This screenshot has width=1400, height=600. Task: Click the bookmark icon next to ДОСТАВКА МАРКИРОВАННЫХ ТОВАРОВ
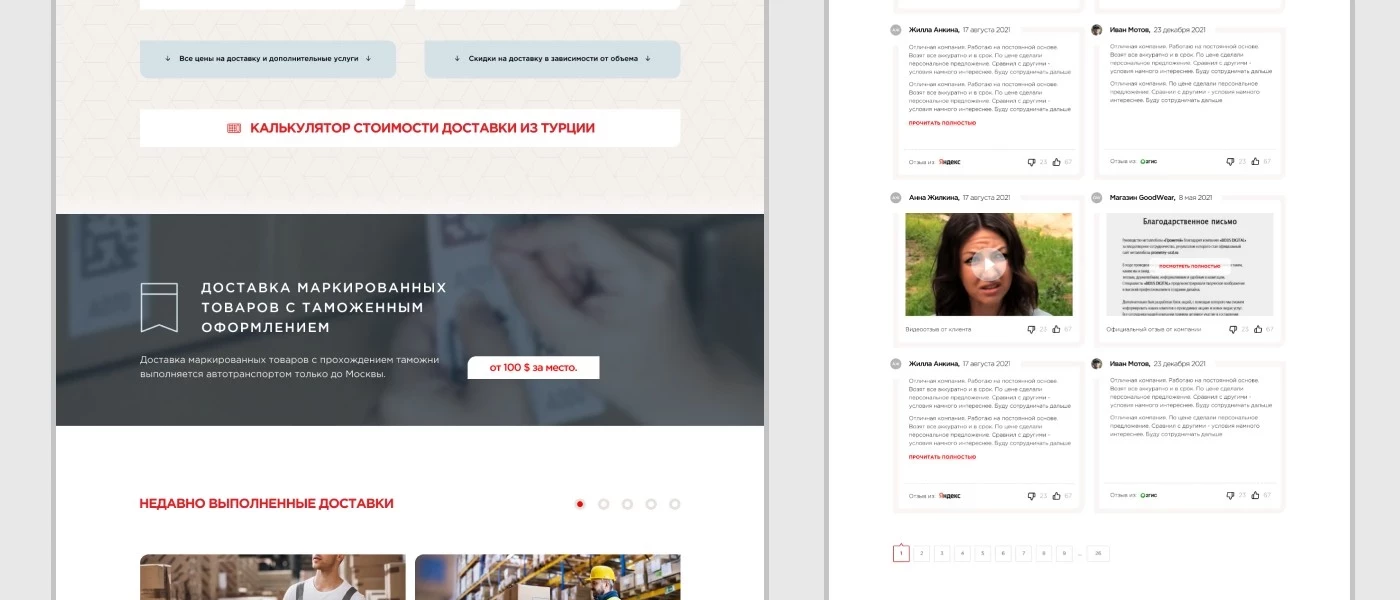click(x=159, y=307)
